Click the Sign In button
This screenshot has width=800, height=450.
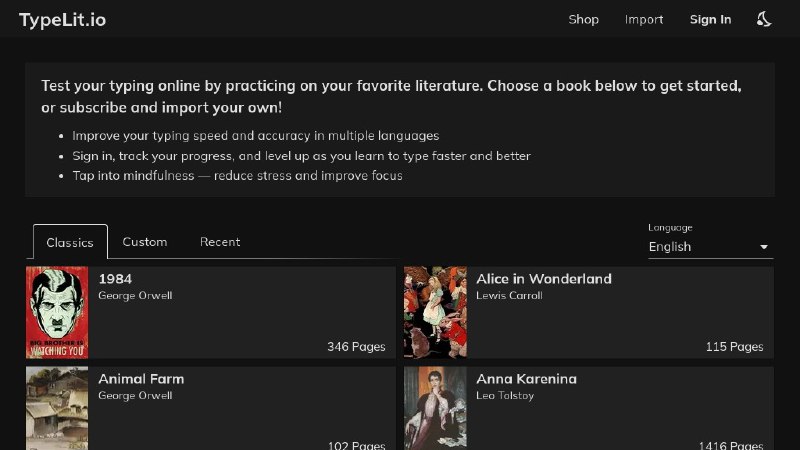710,19
